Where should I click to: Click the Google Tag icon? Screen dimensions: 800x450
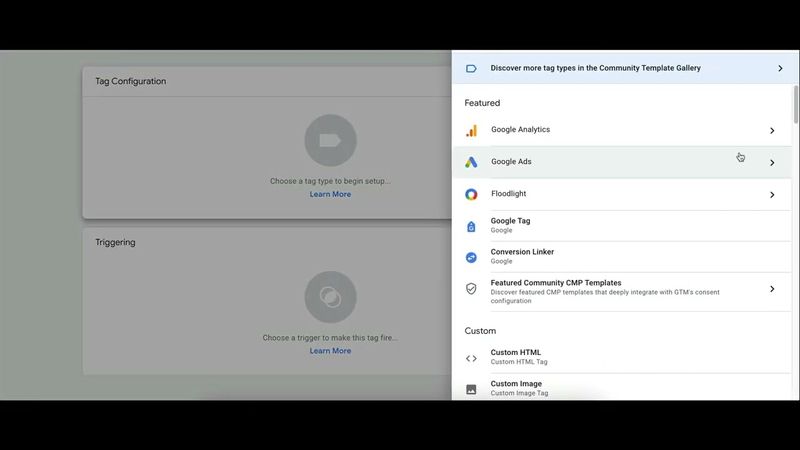pos(471,226)
